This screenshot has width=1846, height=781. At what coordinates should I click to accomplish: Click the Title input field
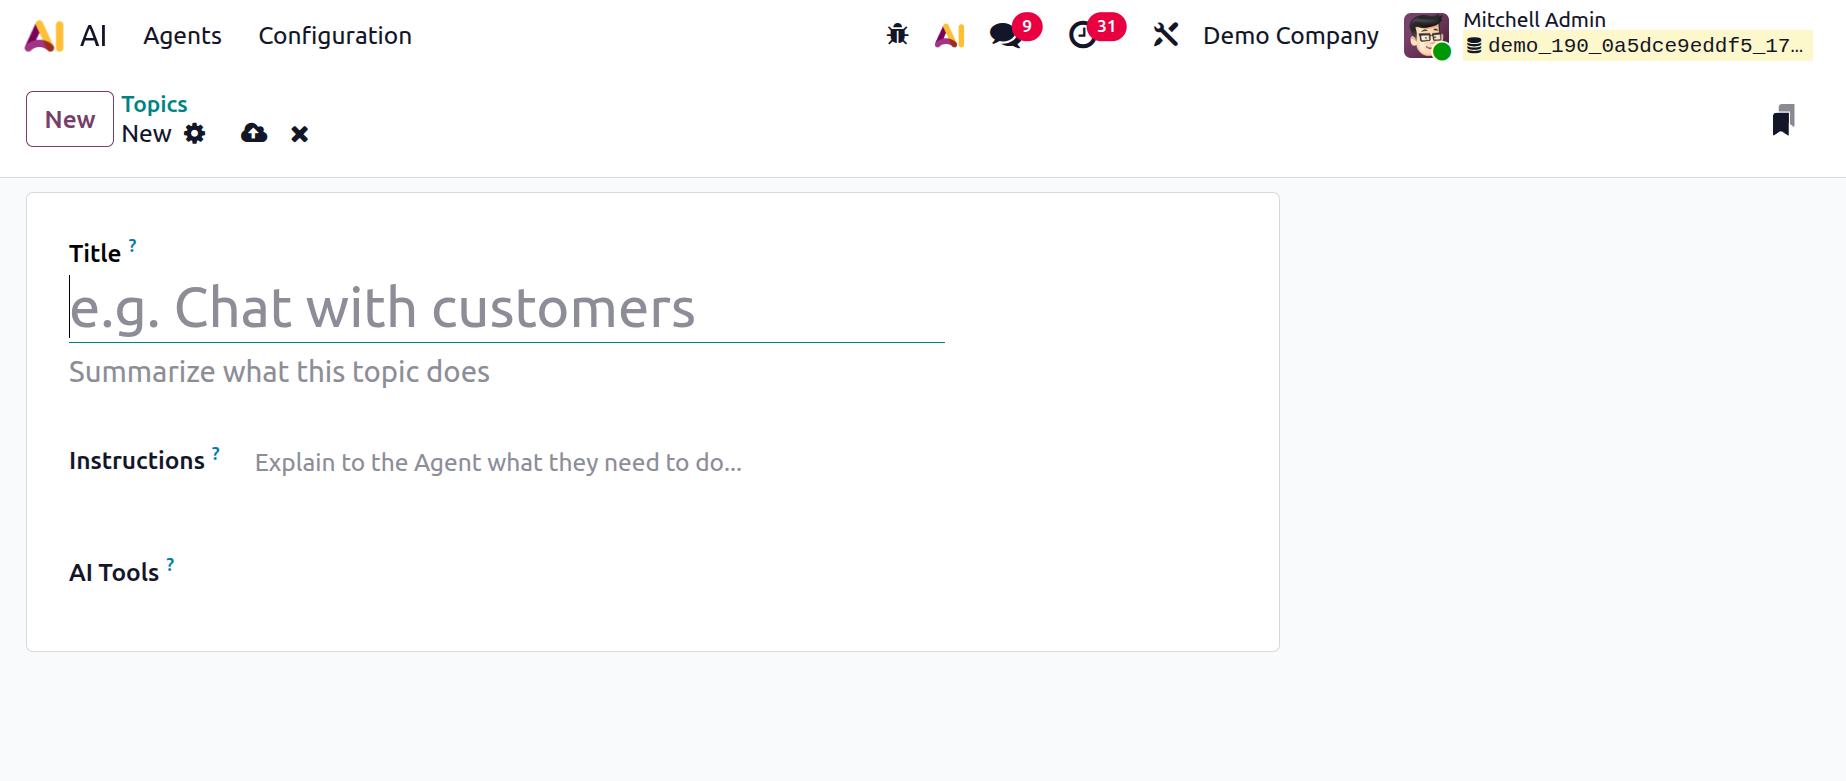click(506, 308)
